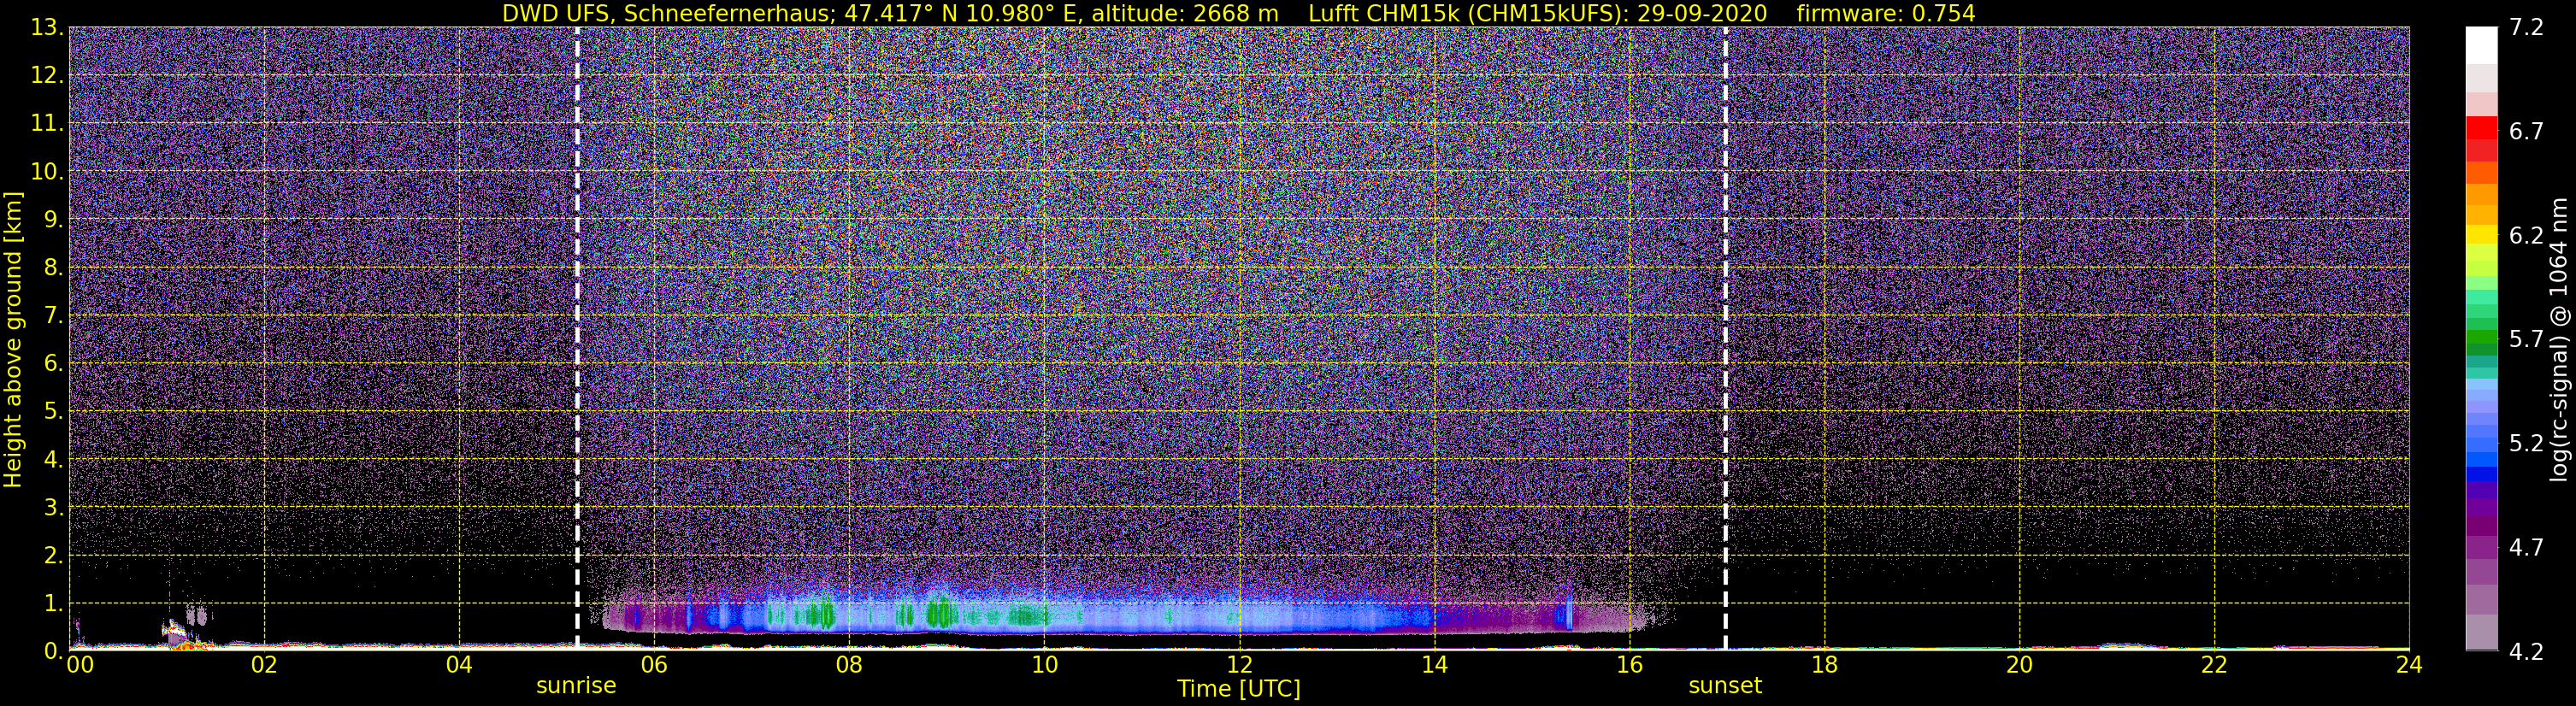Click height axis tick label 9

click(54, 220)
